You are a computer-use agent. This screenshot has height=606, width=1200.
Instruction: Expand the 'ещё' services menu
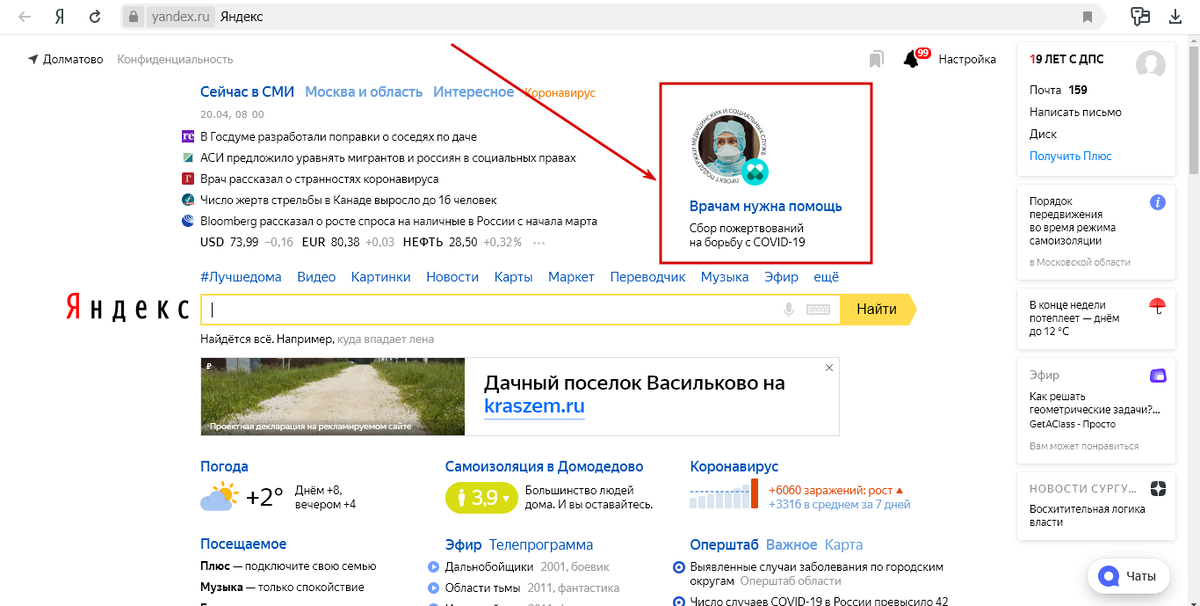826,277
